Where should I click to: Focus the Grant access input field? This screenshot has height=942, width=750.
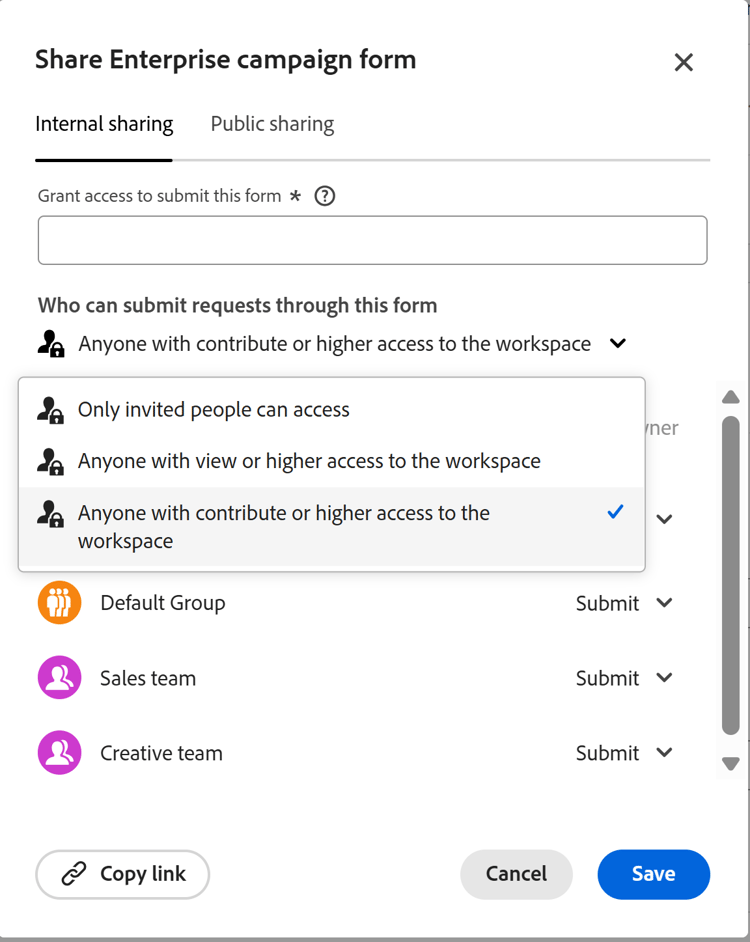point(373,240)
